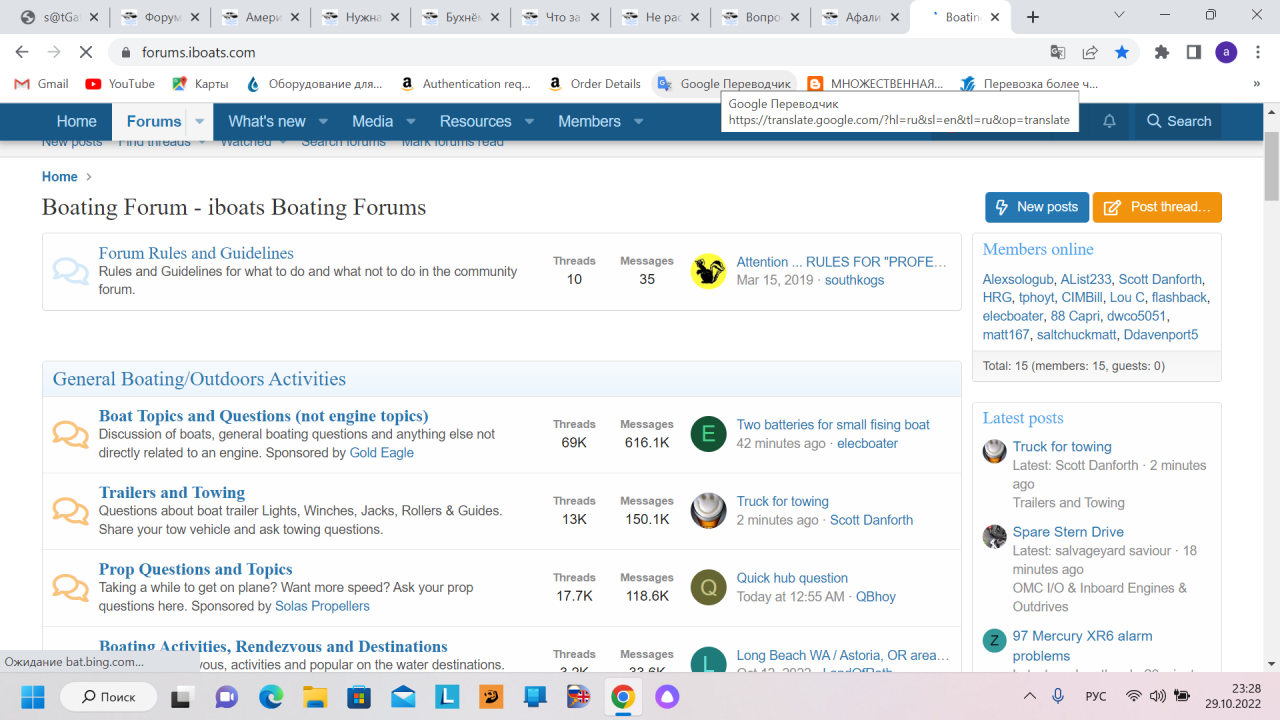Viewport: 1280px width, 720px height.
Task: Click the translate page icon in address bar
Action: (1057, 52)
